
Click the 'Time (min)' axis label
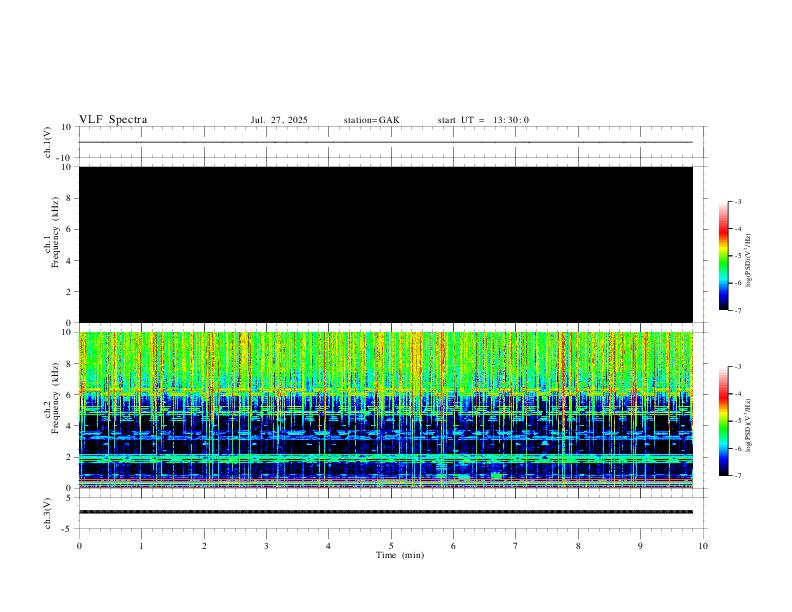pyautogui.click(x=400, y=555)
